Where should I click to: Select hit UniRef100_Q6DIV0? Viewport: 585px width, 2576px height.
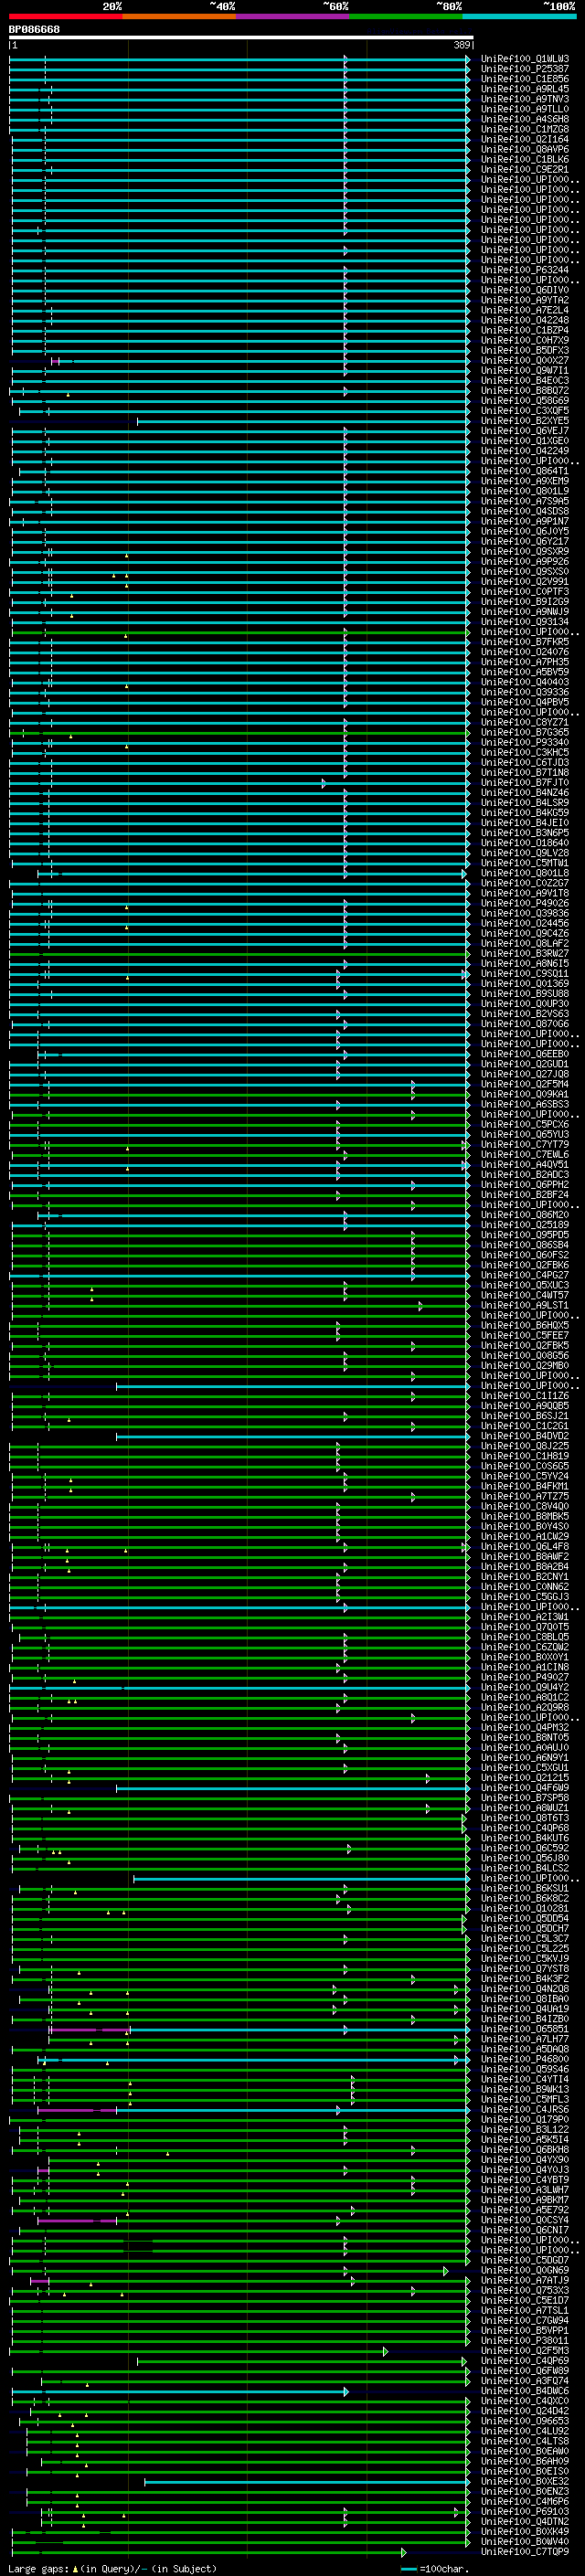pyautogui.click(x=525, y=290)
